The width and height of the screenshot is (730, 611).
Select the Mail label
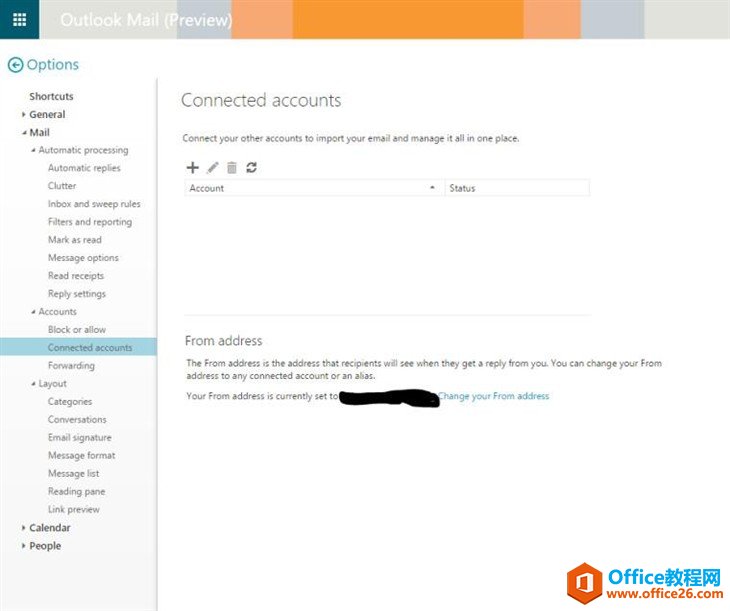coord(40,133)
